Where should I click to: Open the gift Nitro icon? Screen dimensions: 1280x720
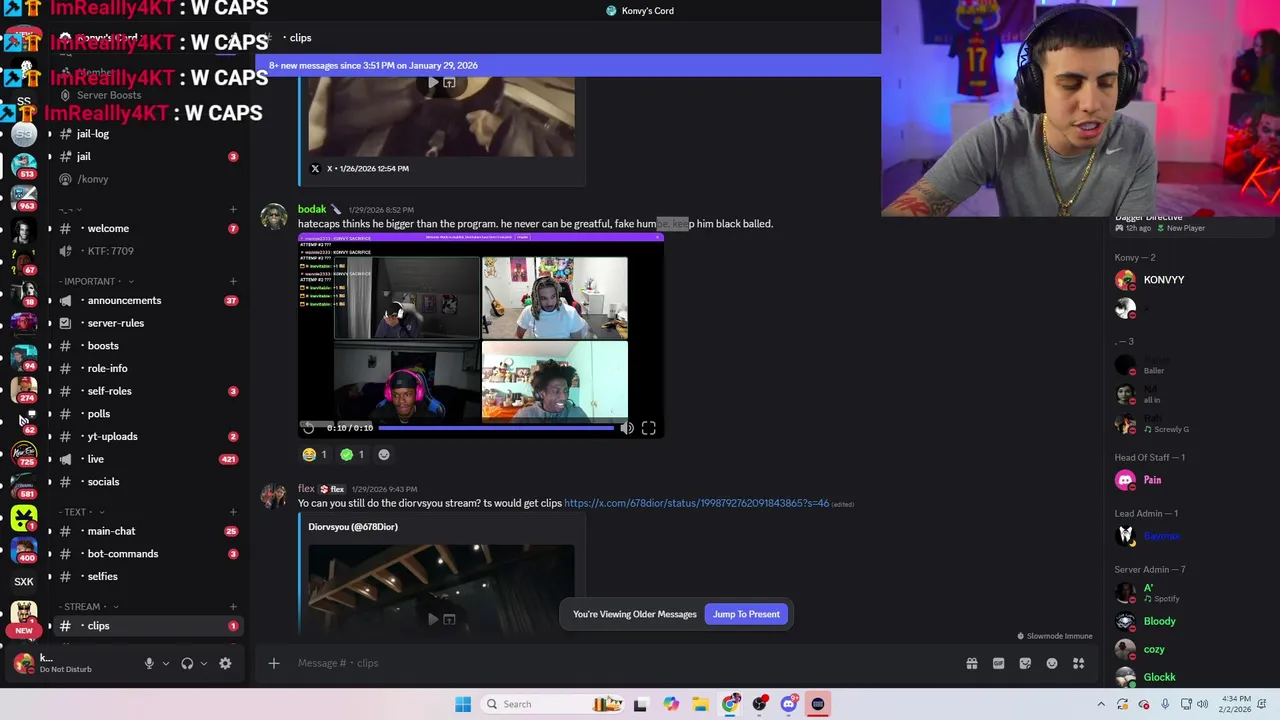tap(971, 663)
